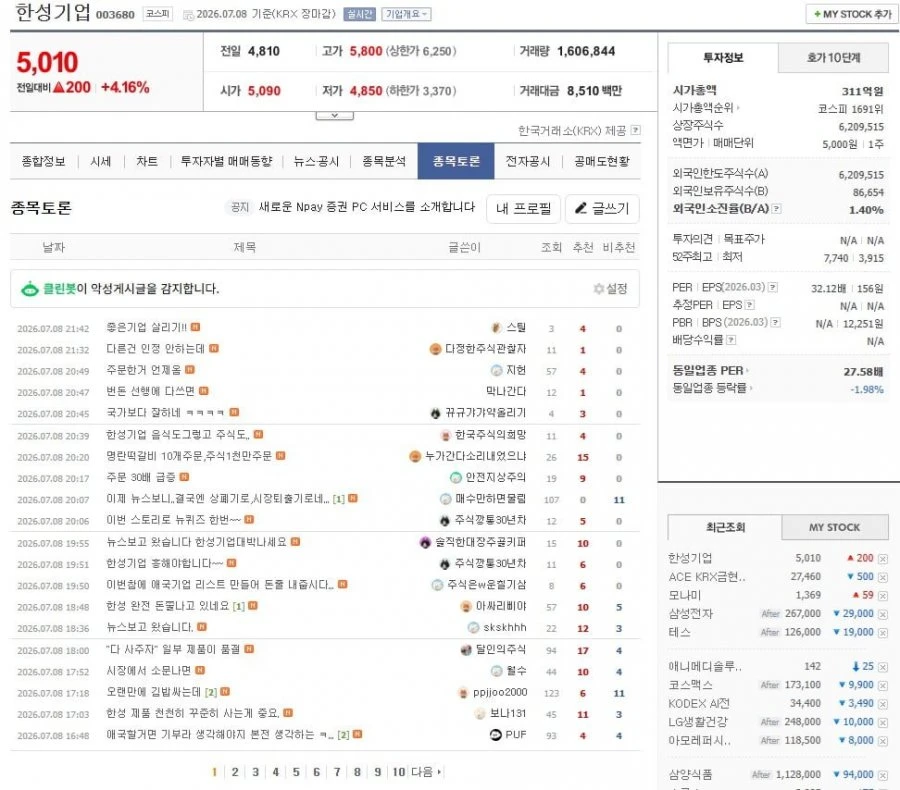The height and width of the screenshot is (790, 900).
Task: Open 아모레퍼시 in recent list
Action: click(x=699, y=741)
